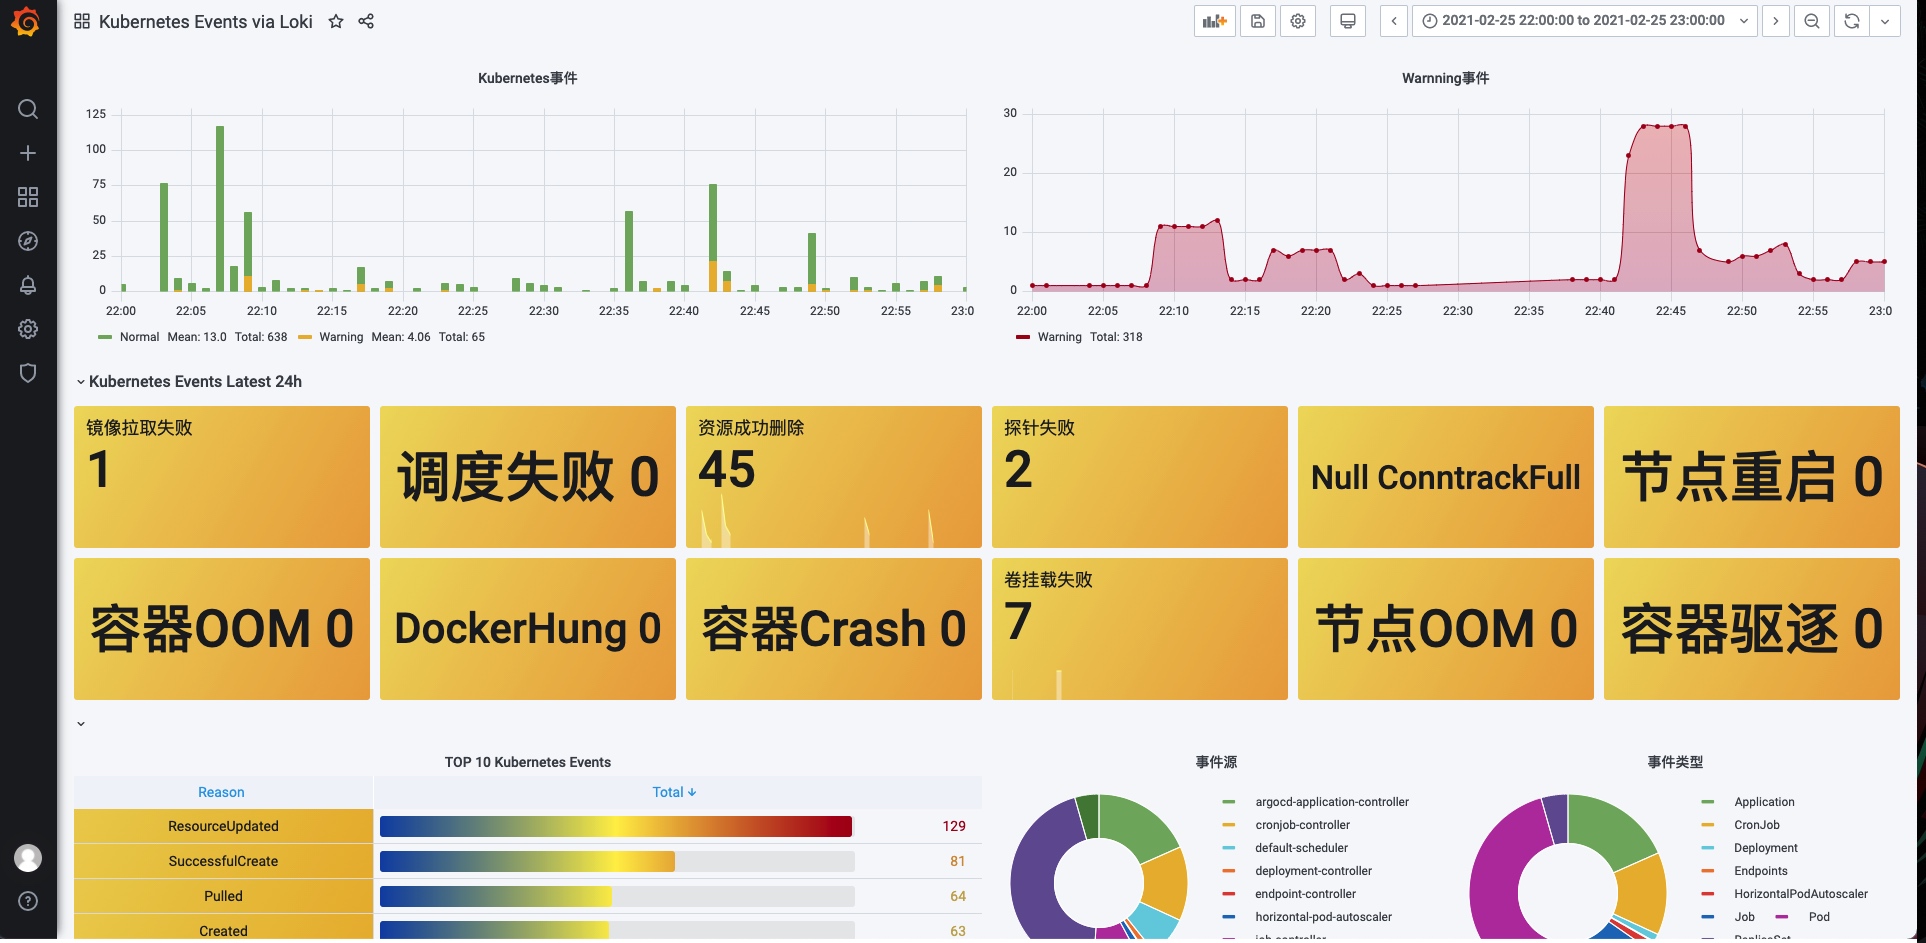This screenshot has height=943, width=1926.
Task: Click the dashboard grid icon beside the title
Action: pos(82,21)
